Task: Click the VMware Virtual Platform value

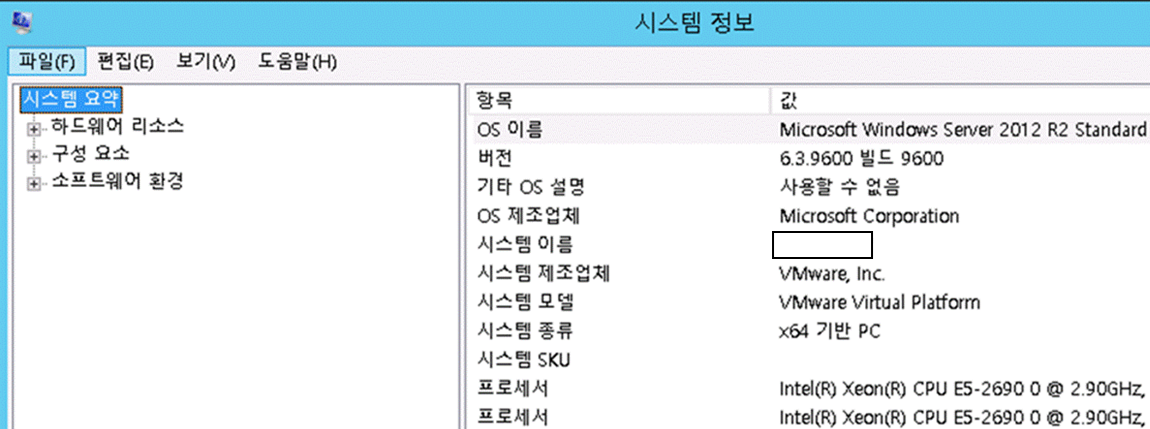Action: click(x=879, y=302)
